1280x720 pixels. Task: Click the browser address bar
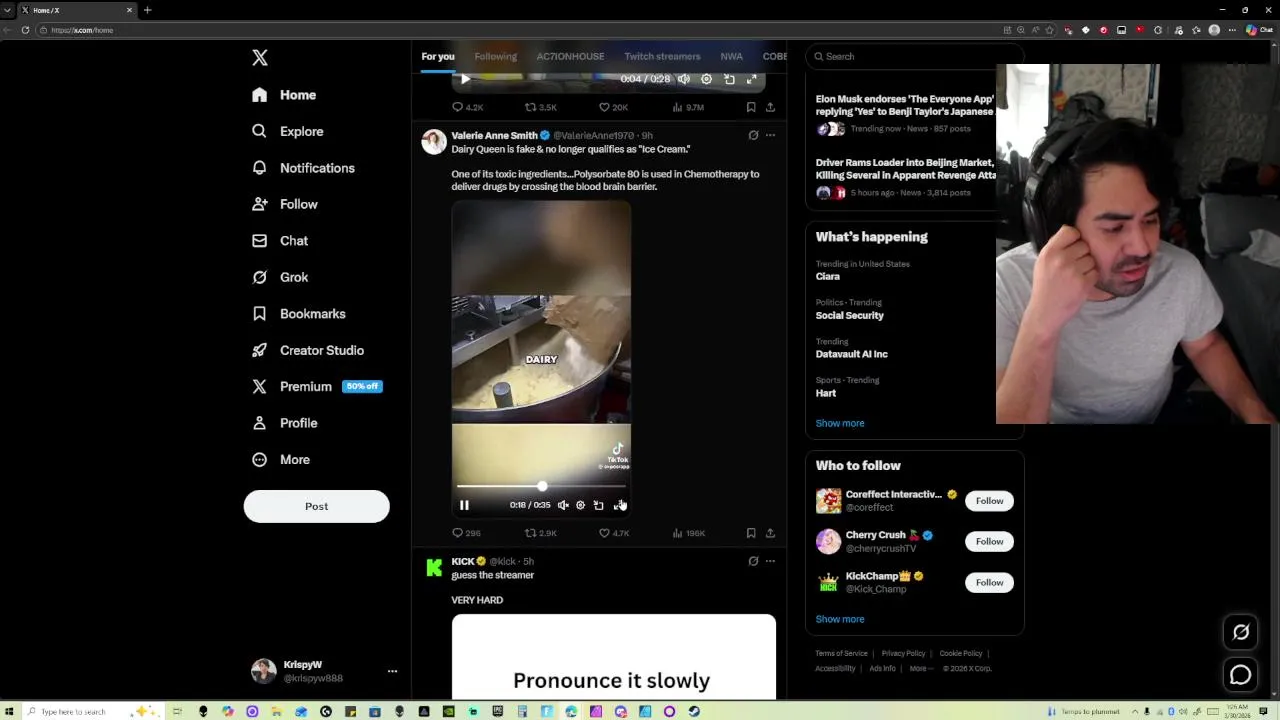point(520,30)
